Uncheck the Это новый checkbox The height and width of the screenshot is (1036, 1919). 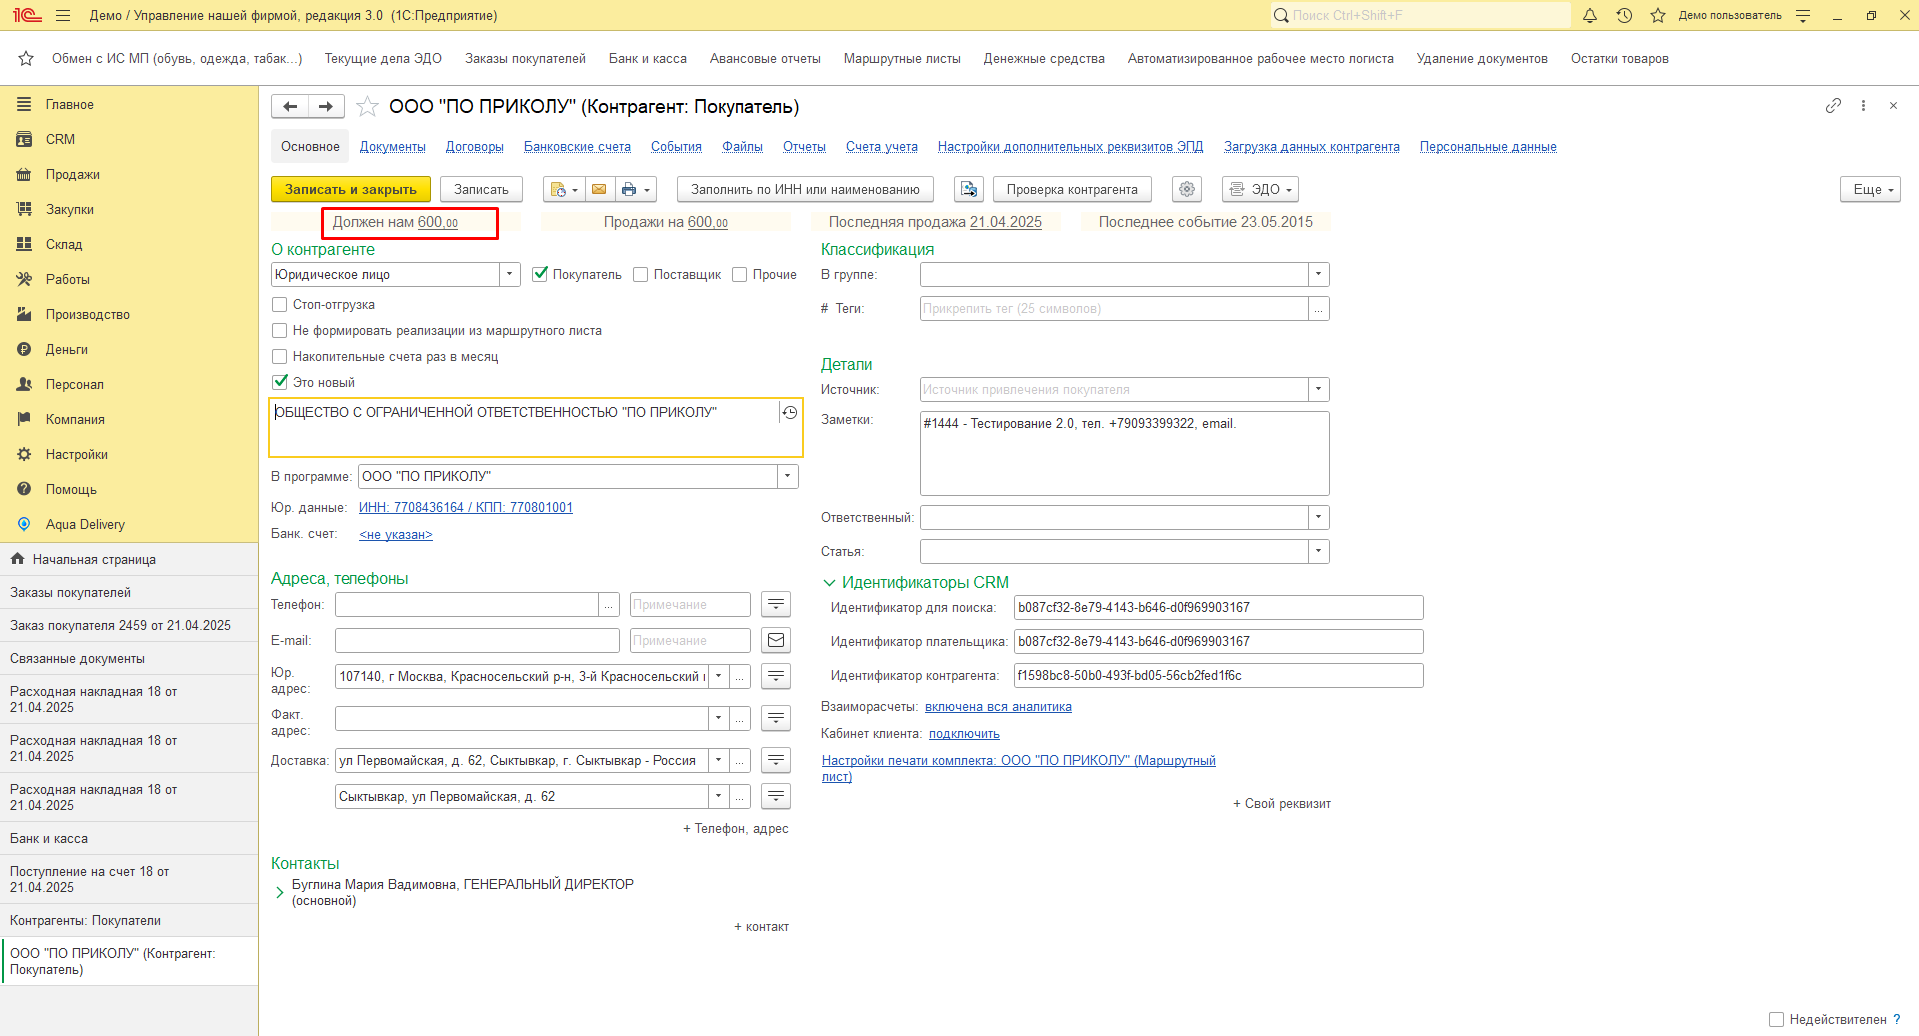(280, 382)
